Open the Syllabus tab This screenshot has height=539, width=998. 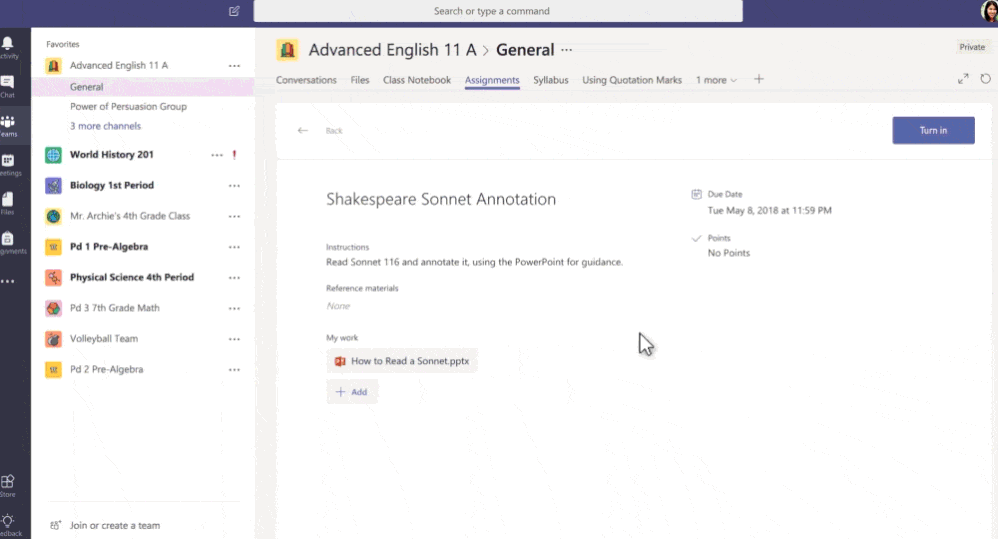[551, 80]
